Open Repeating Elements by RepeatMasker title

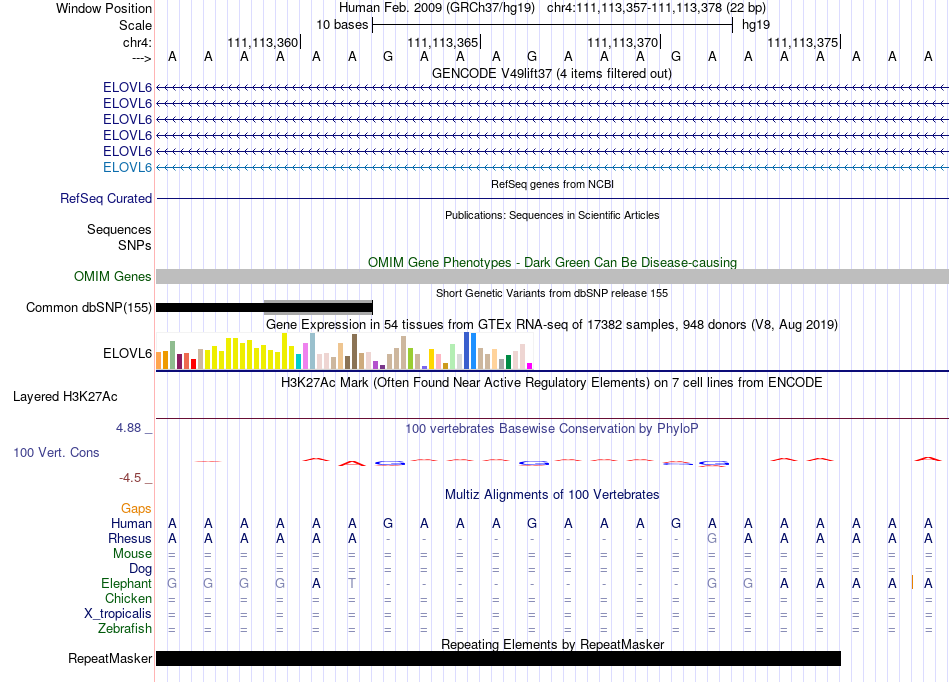[x=552, y=644]
